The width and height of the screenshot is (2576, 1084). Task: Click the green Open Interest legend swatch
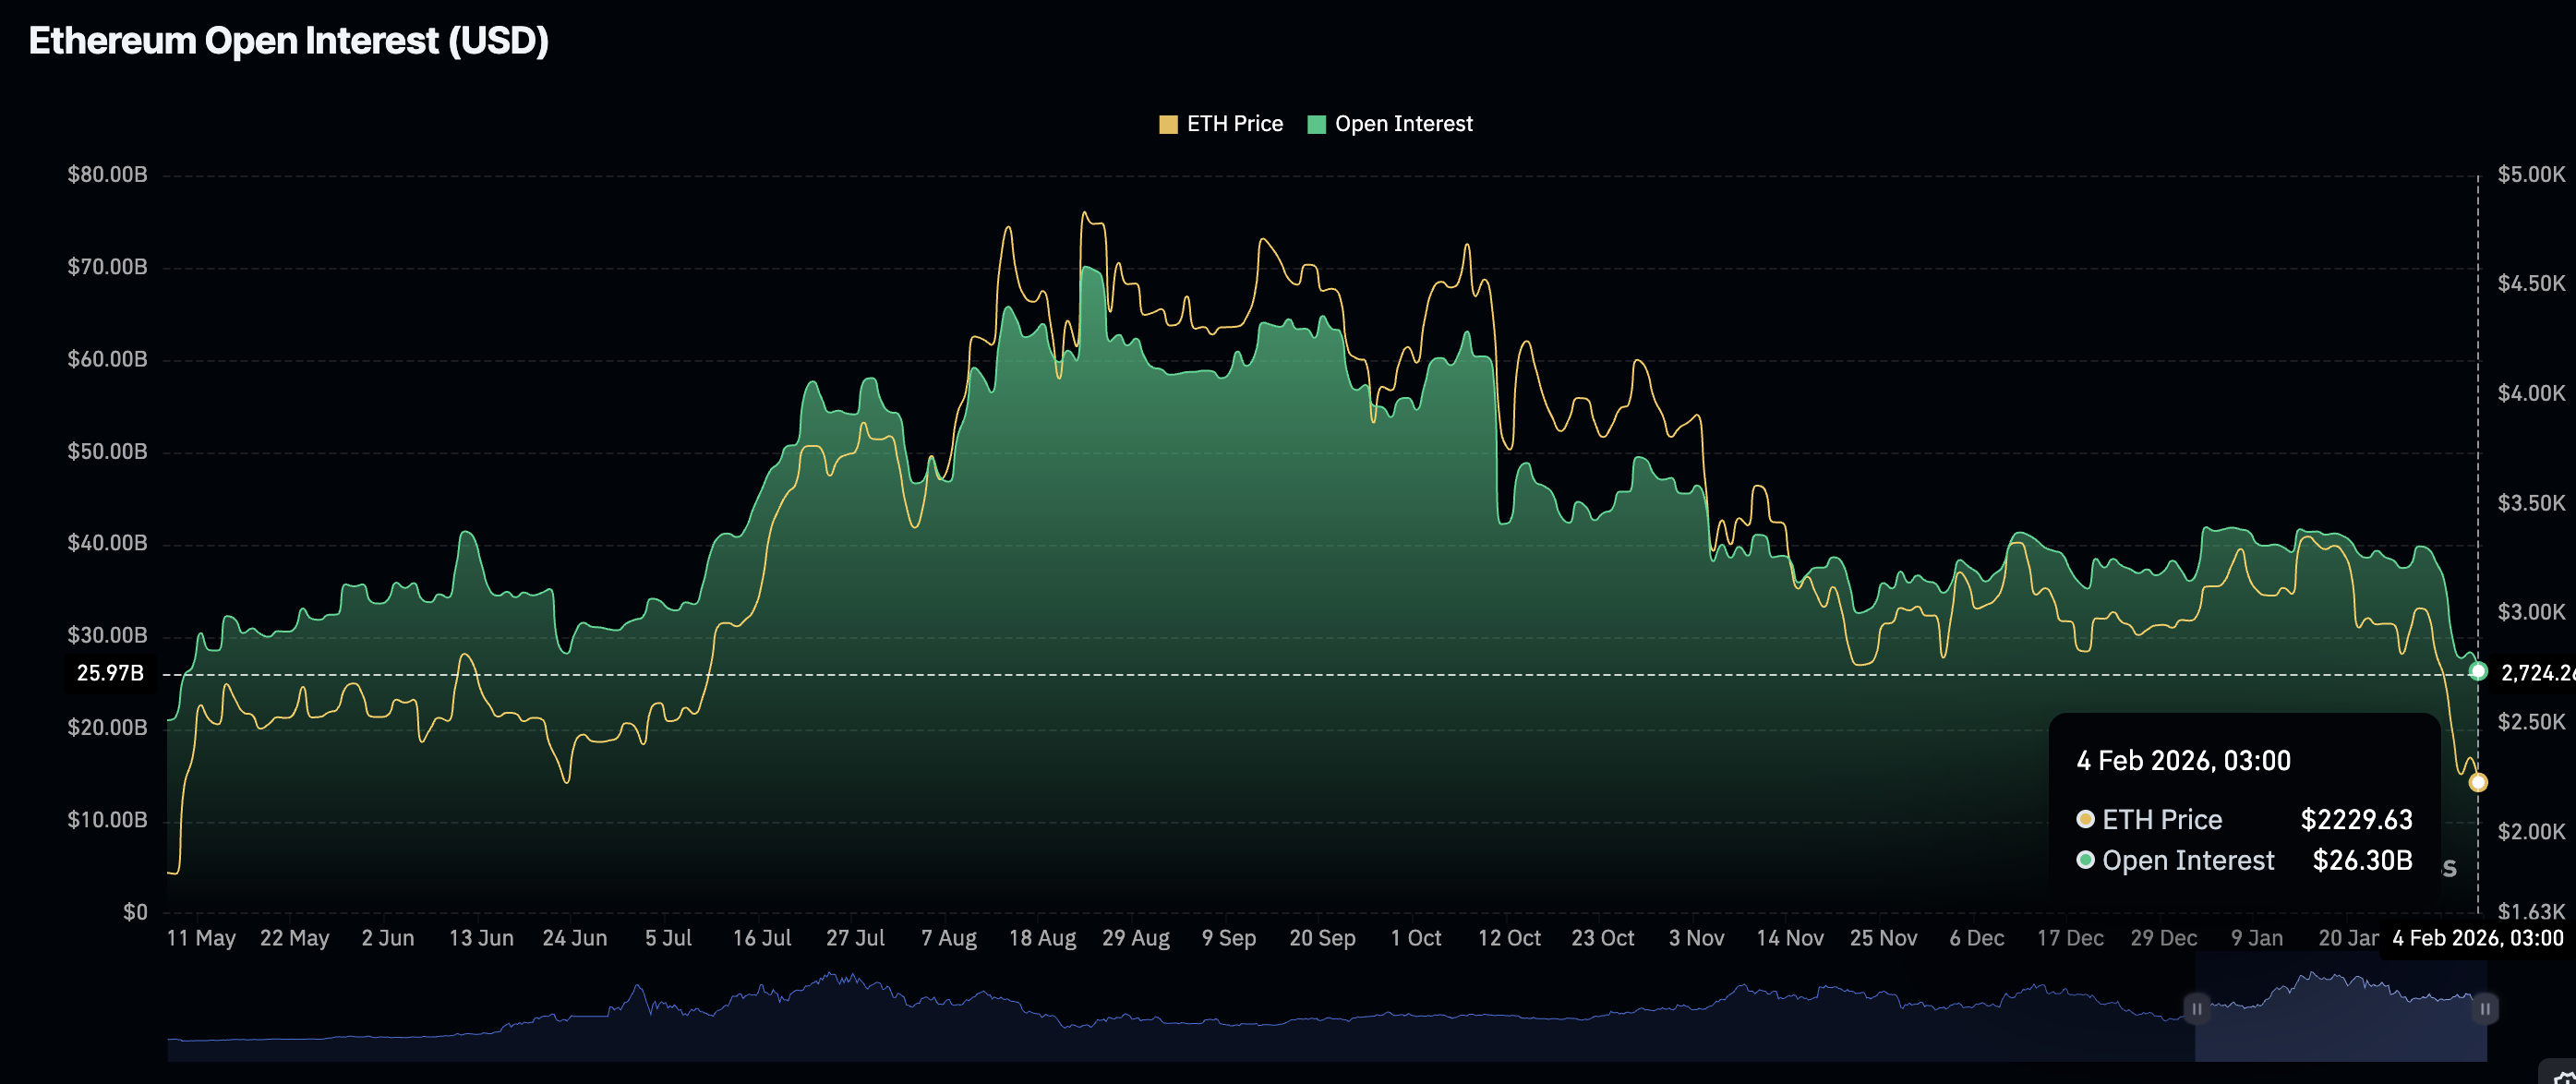tap(1316, 124)
